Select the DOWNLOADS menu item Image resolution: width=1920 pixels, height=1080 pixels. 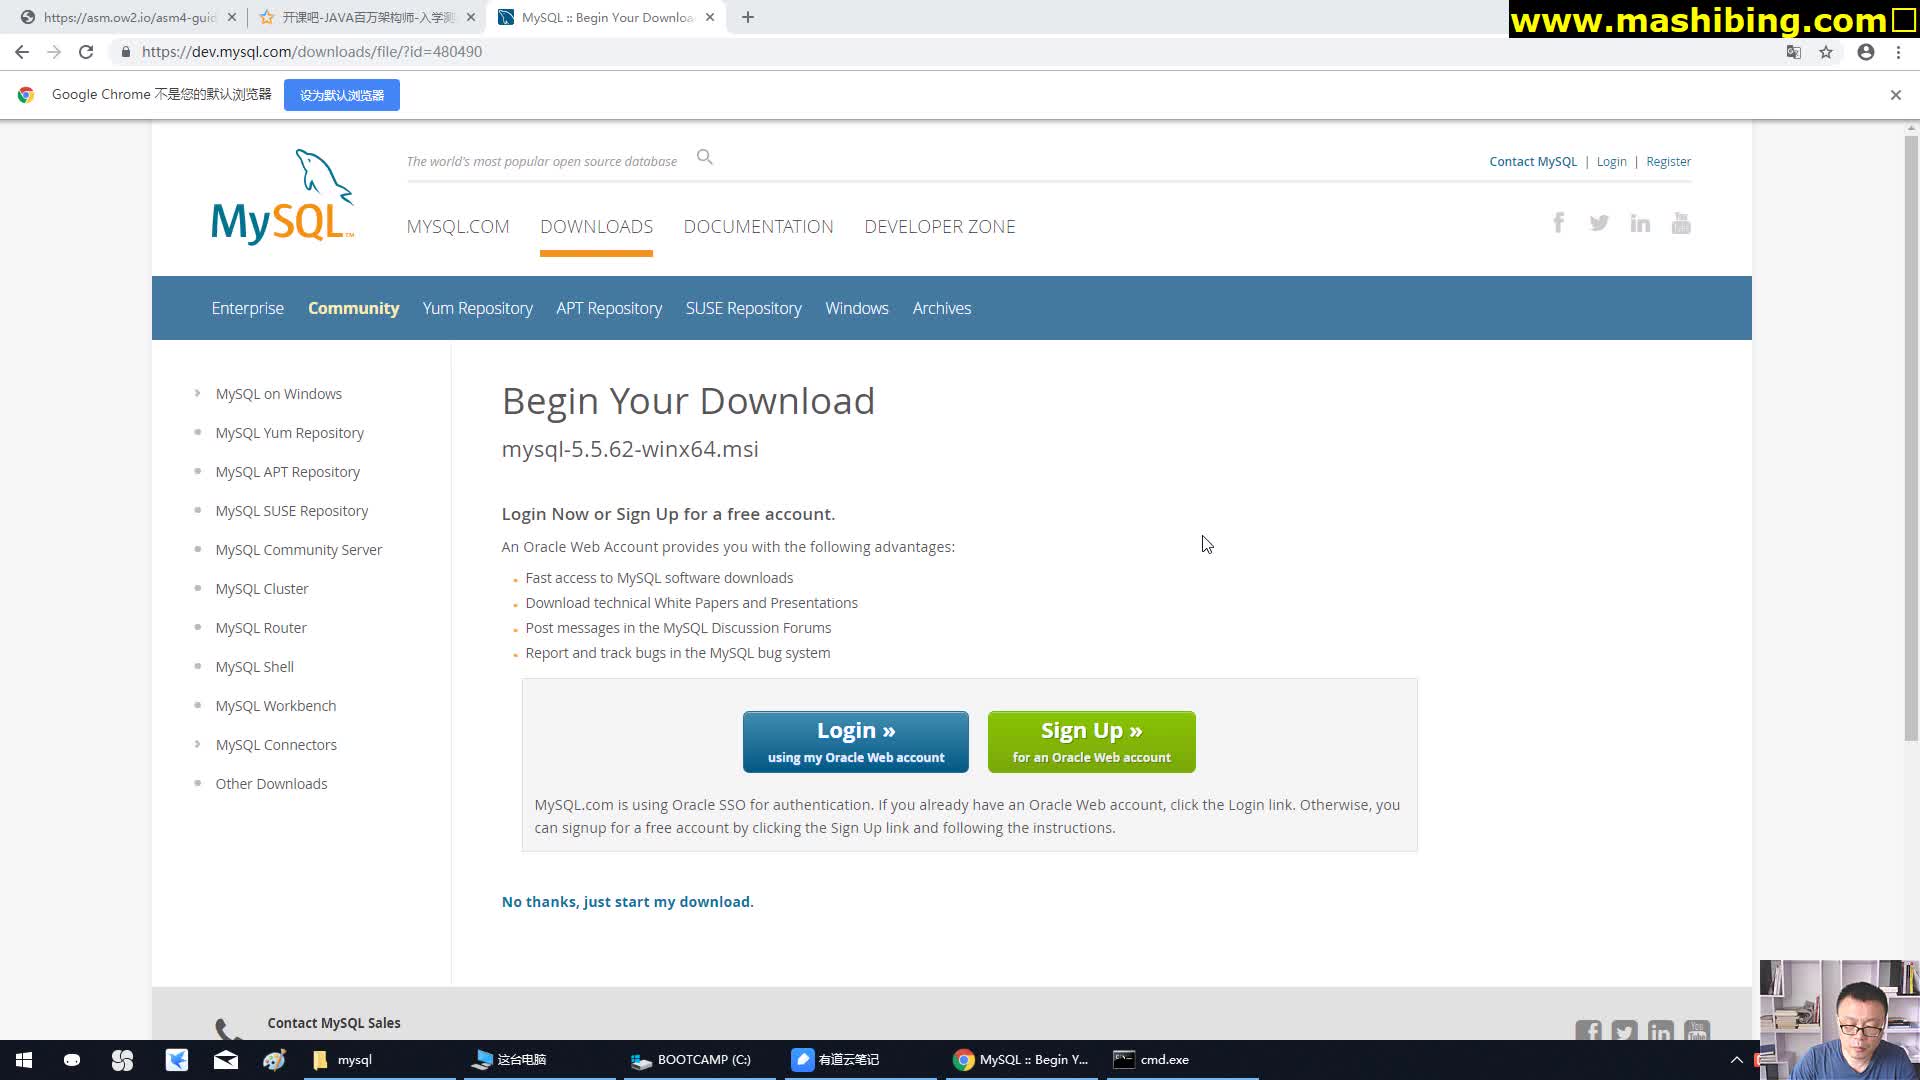[x=596, y=227]
